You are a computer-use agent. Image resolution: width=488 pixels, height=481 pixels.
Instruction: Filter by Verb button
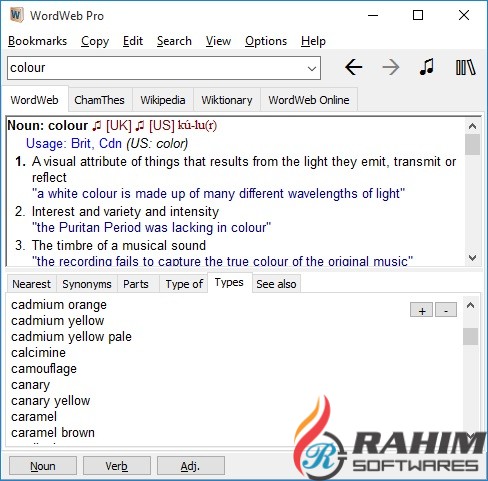coord(117,466)
